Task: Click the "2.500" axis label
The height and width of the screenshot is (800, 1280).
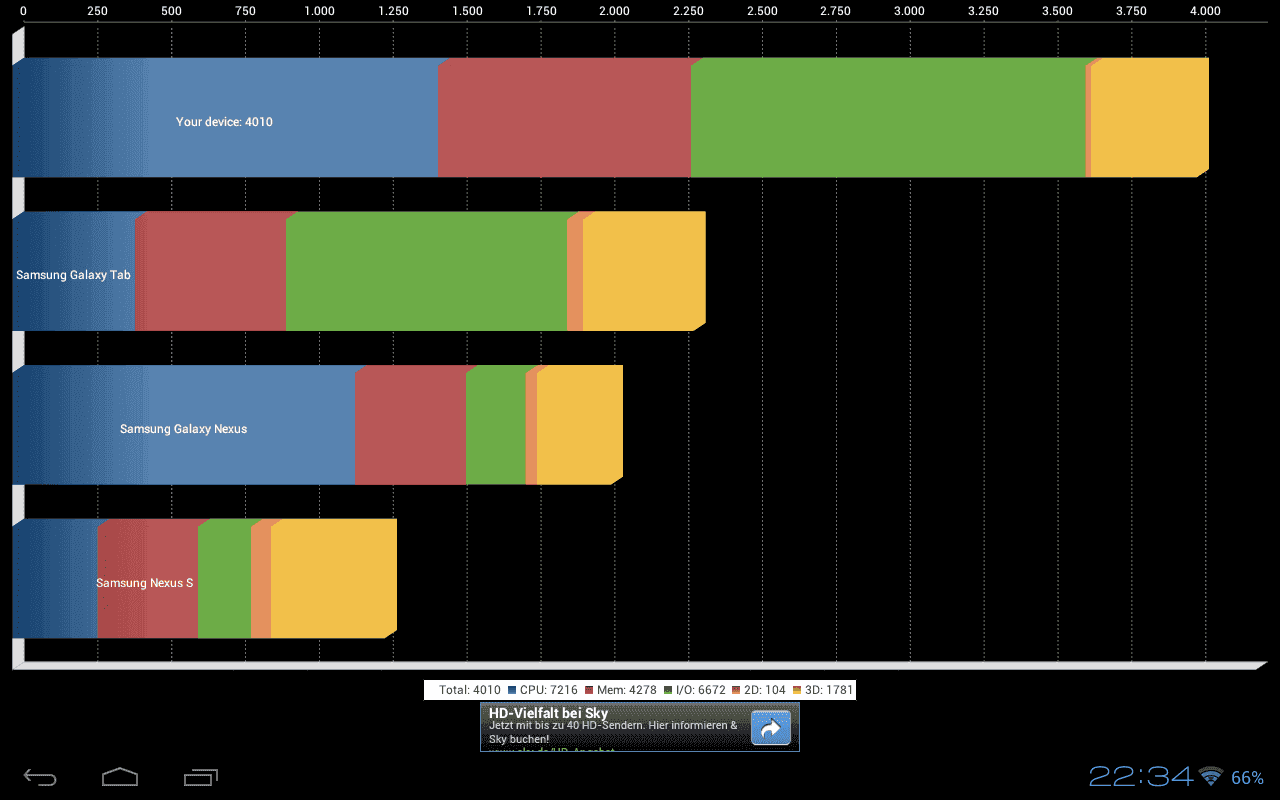Action: point(762,11)
